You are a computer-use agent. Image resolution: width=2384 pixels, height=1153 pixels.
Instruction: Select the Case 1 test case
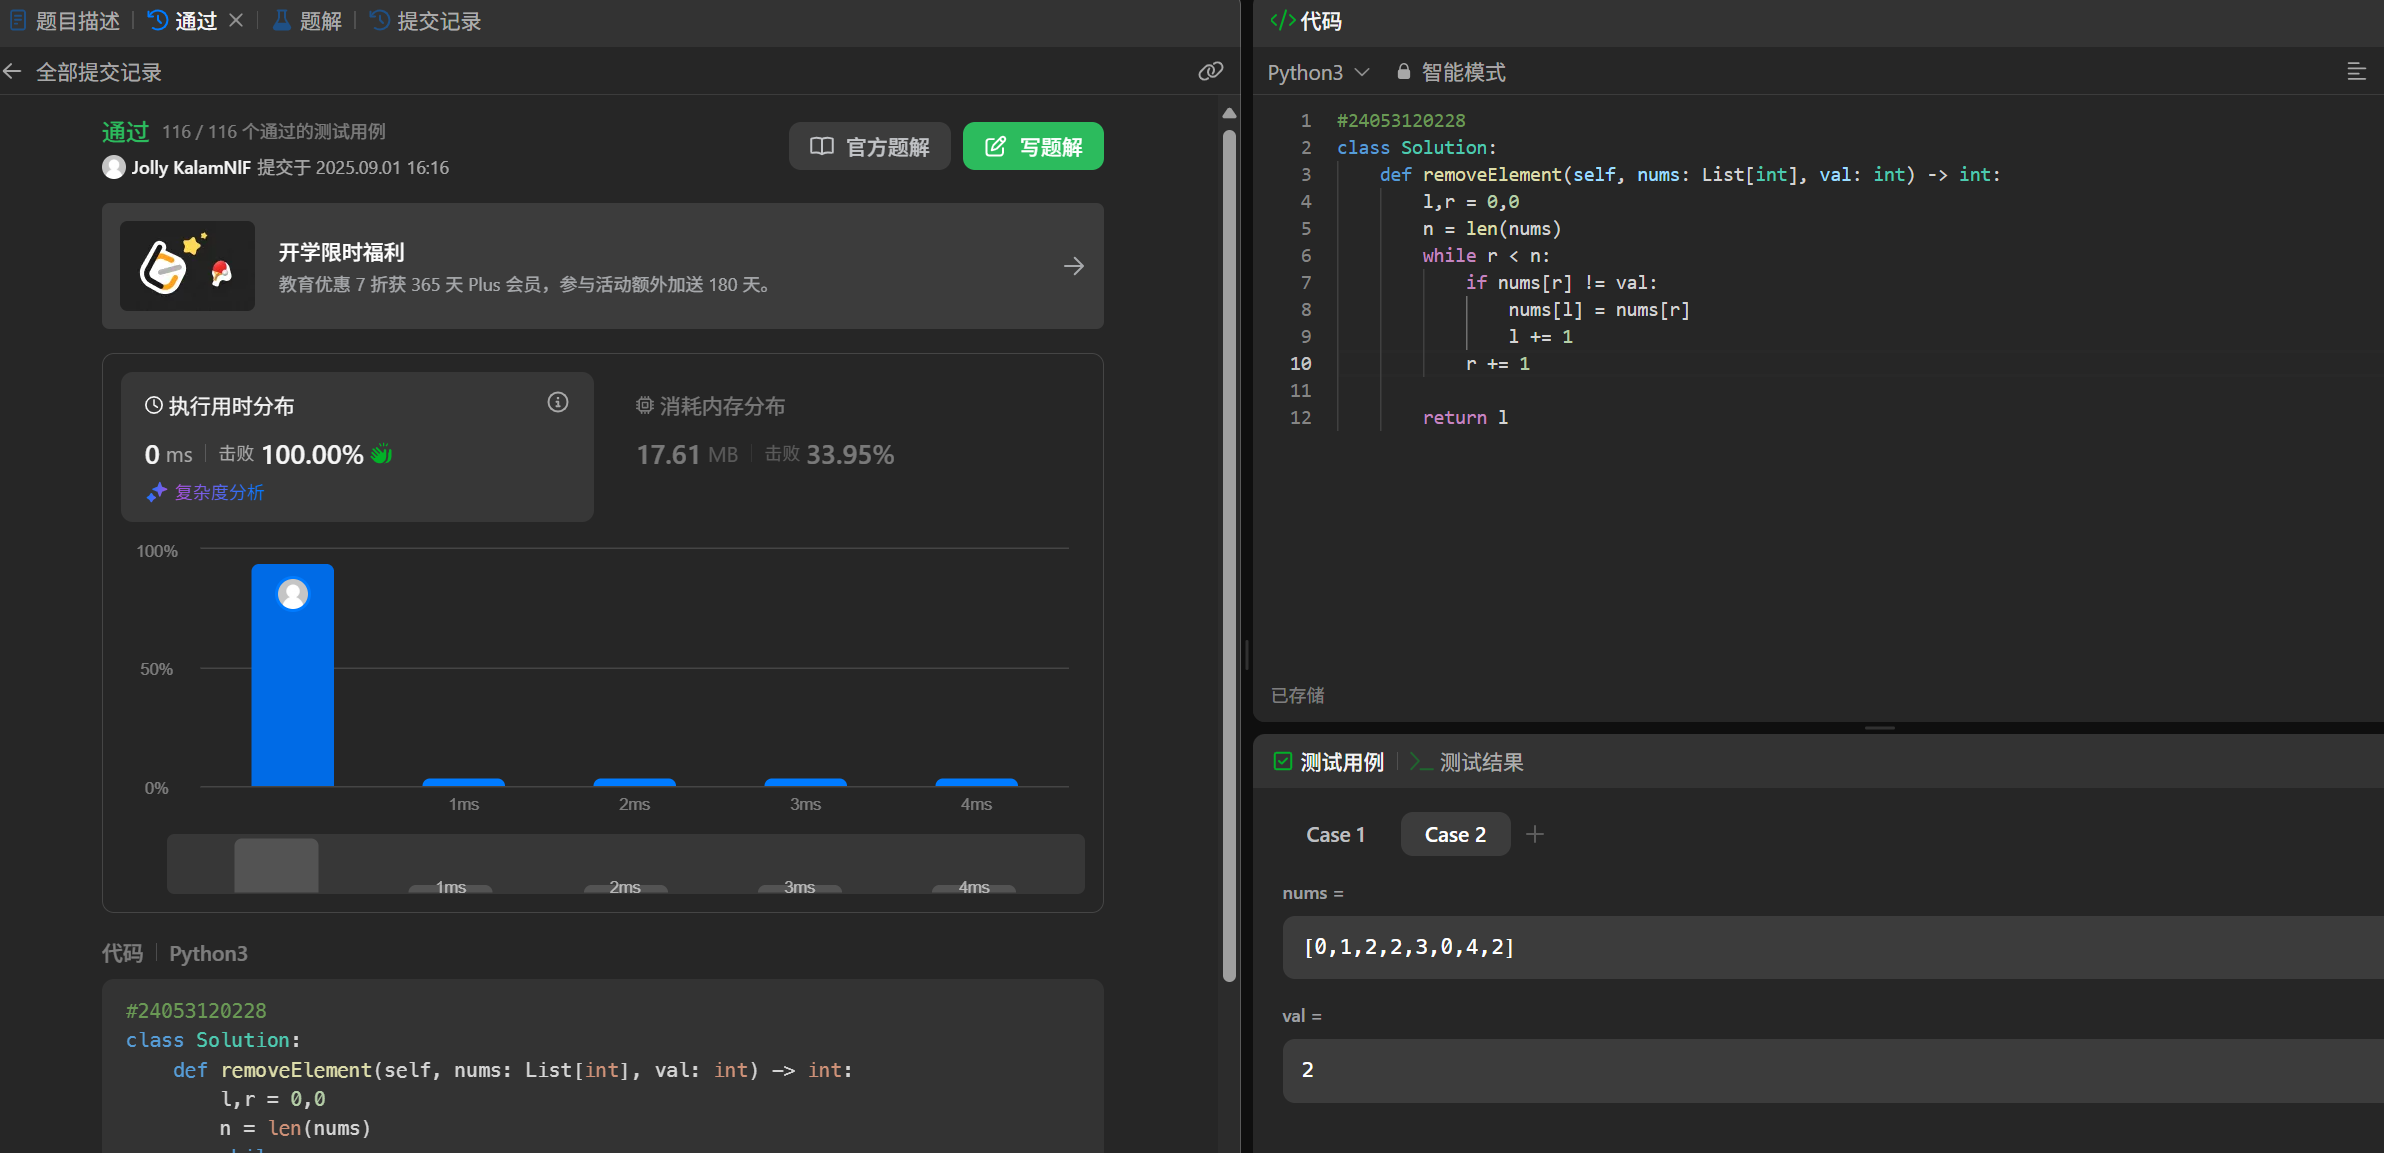[1335, 834]
